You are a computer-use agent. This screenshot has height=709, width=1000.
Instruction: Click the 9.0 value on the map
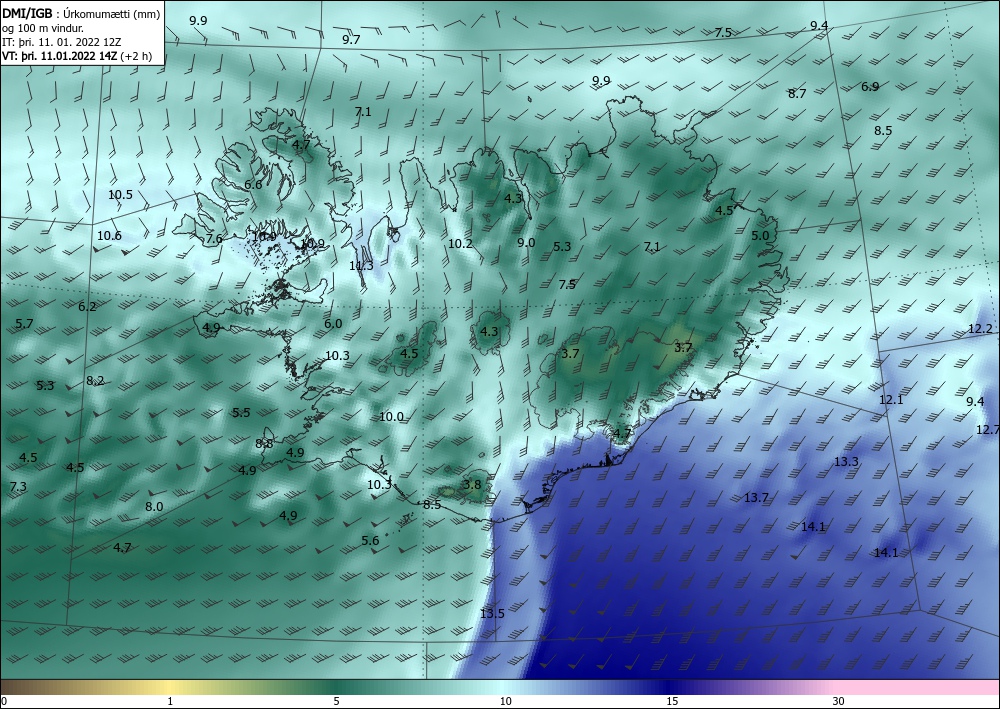pos(526,242)
